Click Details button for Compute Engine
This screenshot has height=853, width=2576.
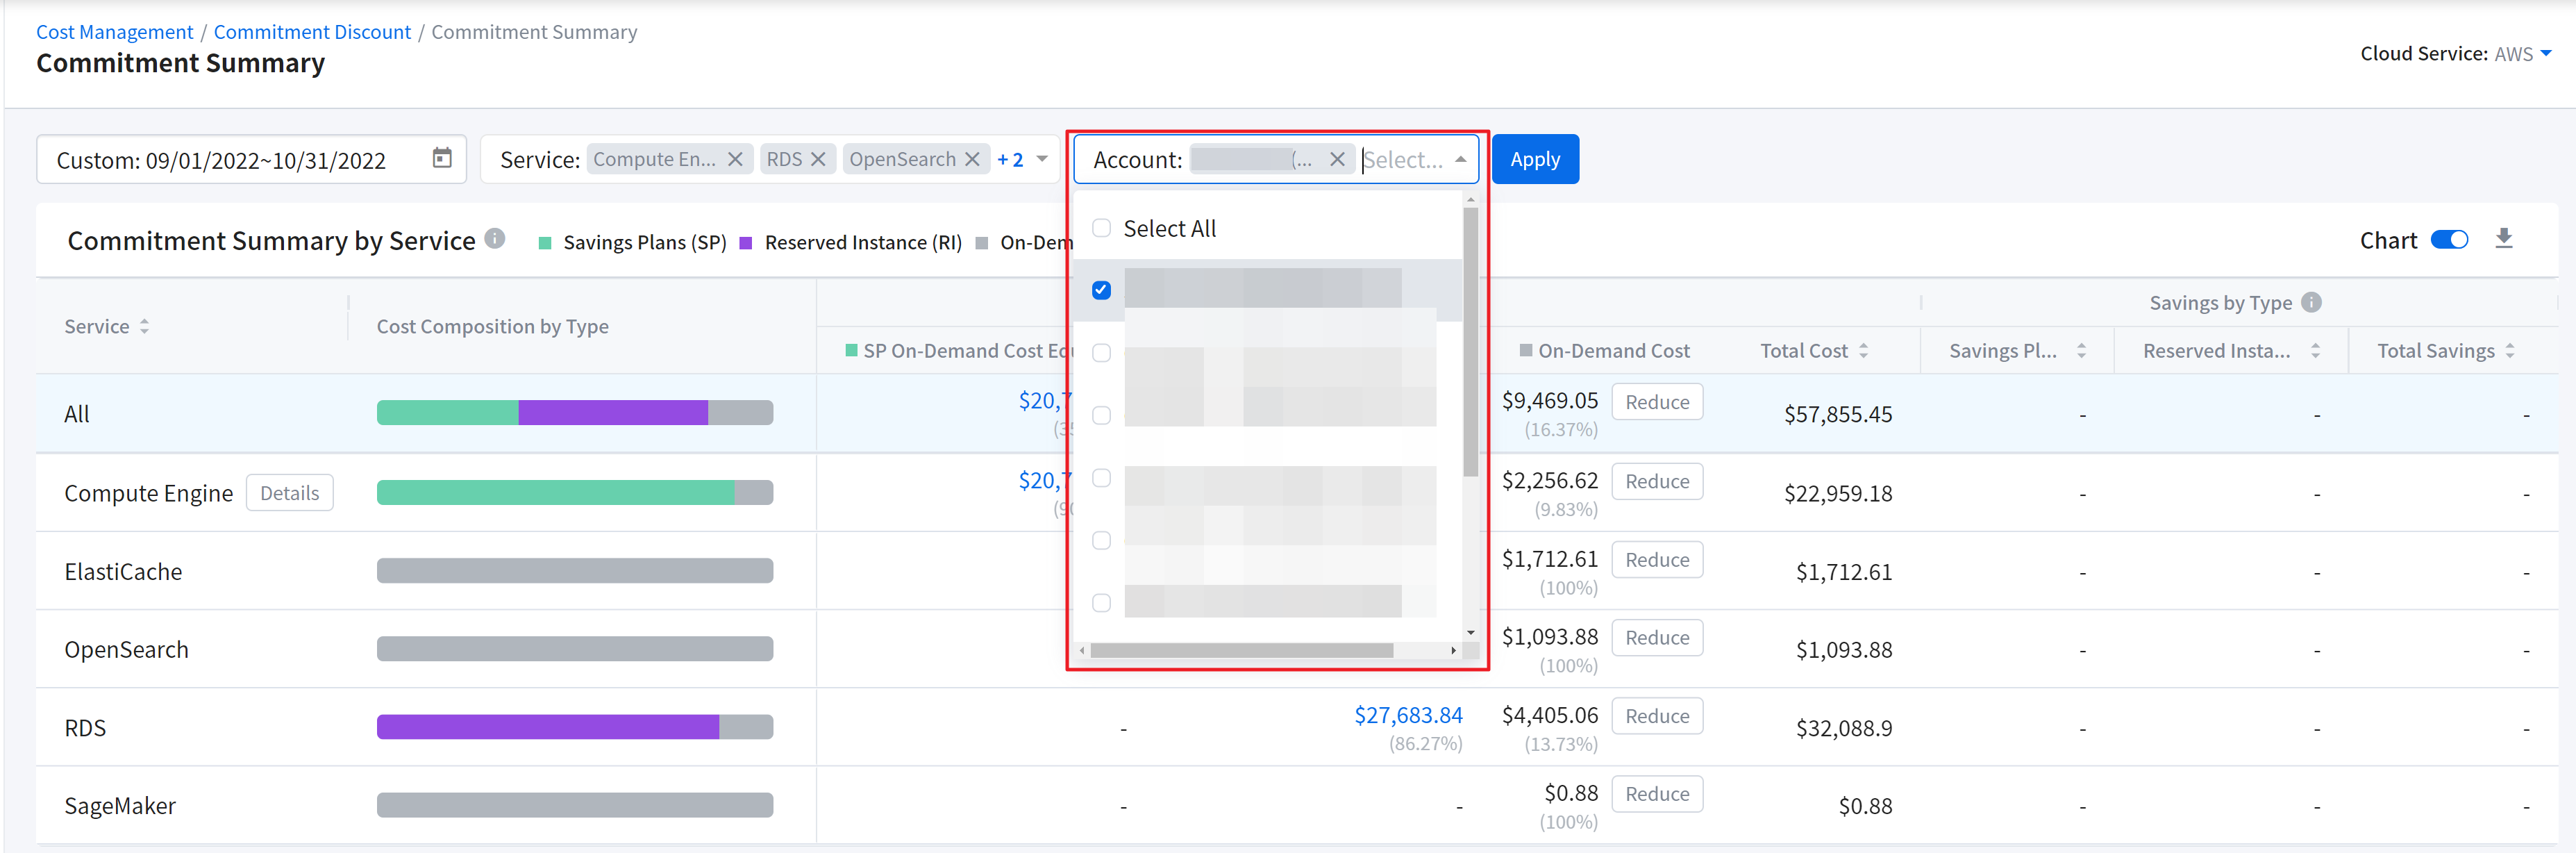(289, 493)
